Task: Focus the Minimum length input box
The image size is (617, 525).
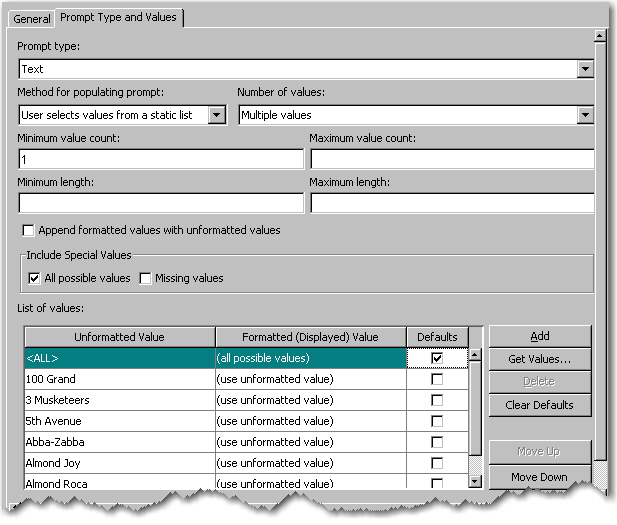Action: click(160, 203)
